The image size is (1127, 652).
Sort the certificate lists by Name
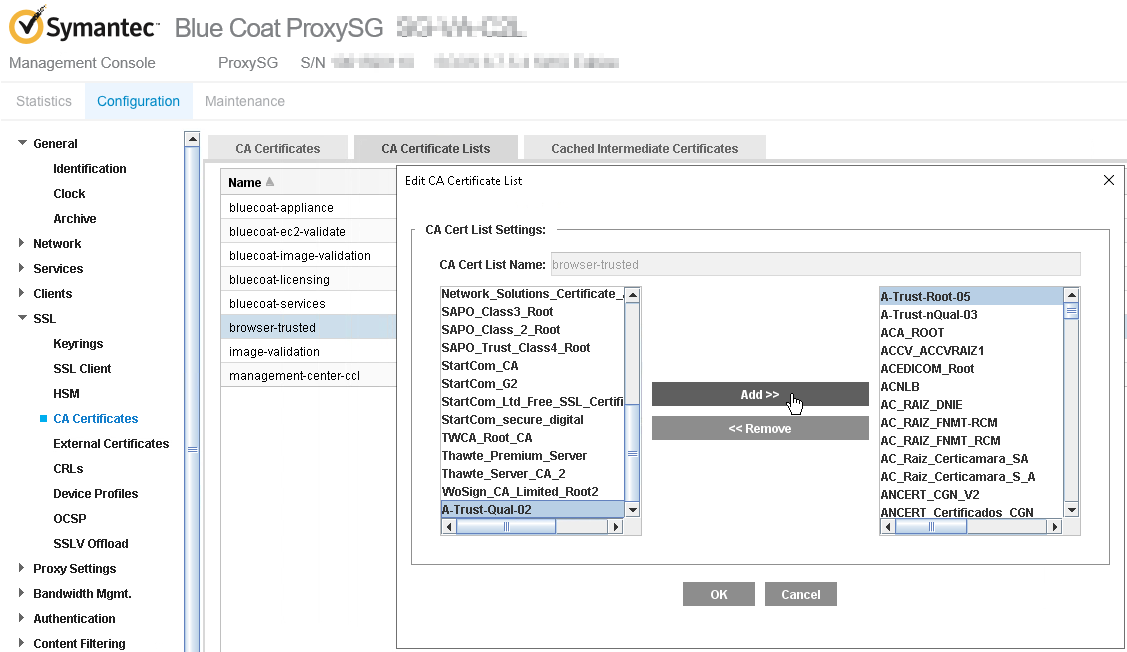tap(246, 181)
